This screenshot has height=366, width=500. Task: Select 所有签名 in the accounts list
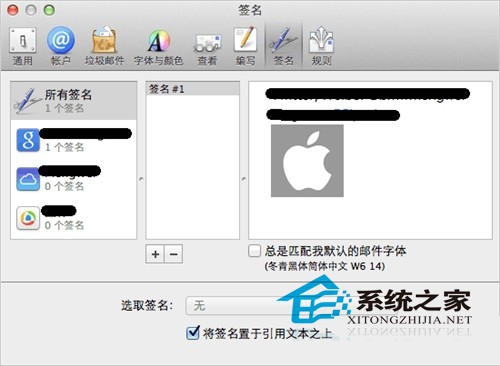(x=74, y=101)
